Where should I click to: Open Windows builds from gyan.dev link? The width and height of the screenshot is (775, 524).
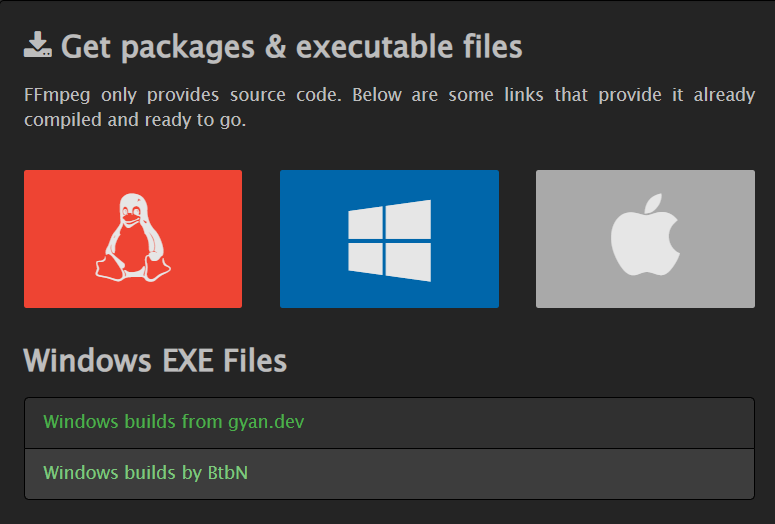pyautogui.click(x=173, y=422)
